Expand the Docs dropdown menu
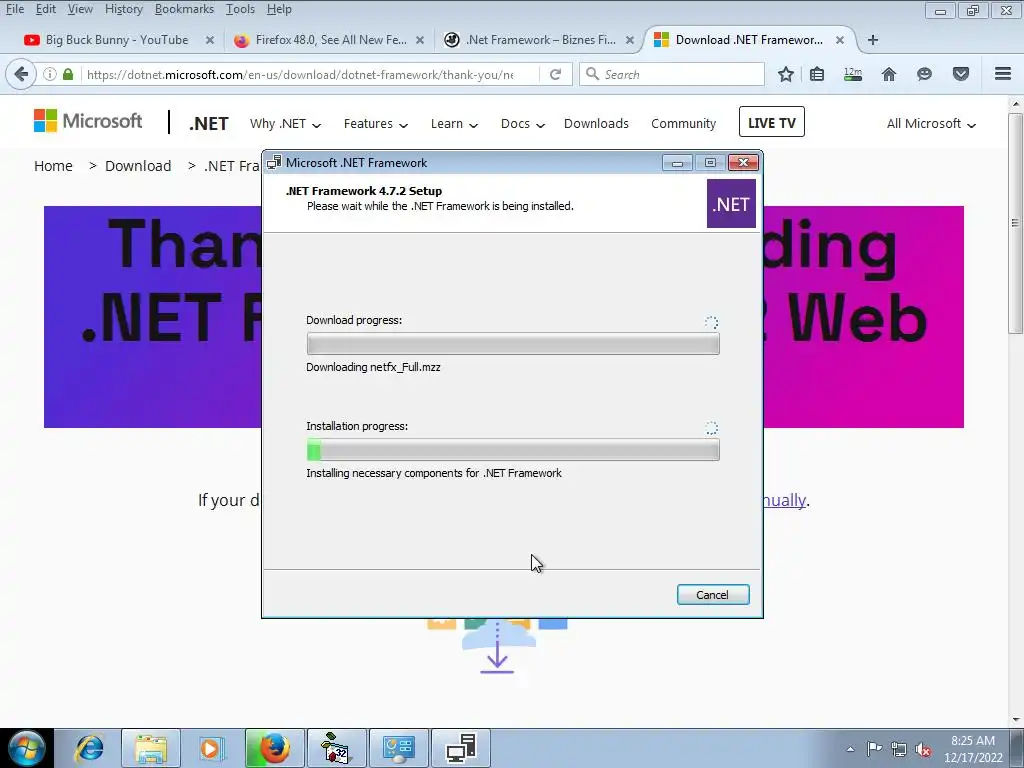 click(522, 123)
